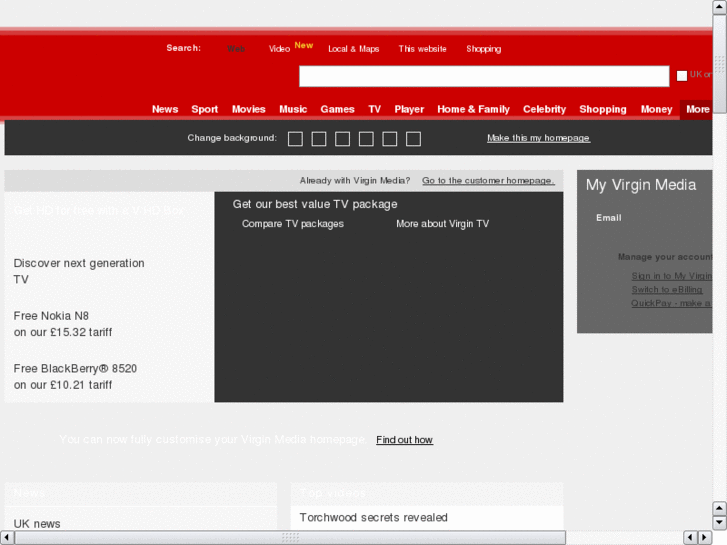Screen dimensions: 727x545
Task: Click the Find out how link
Action: tap(404, 440)
